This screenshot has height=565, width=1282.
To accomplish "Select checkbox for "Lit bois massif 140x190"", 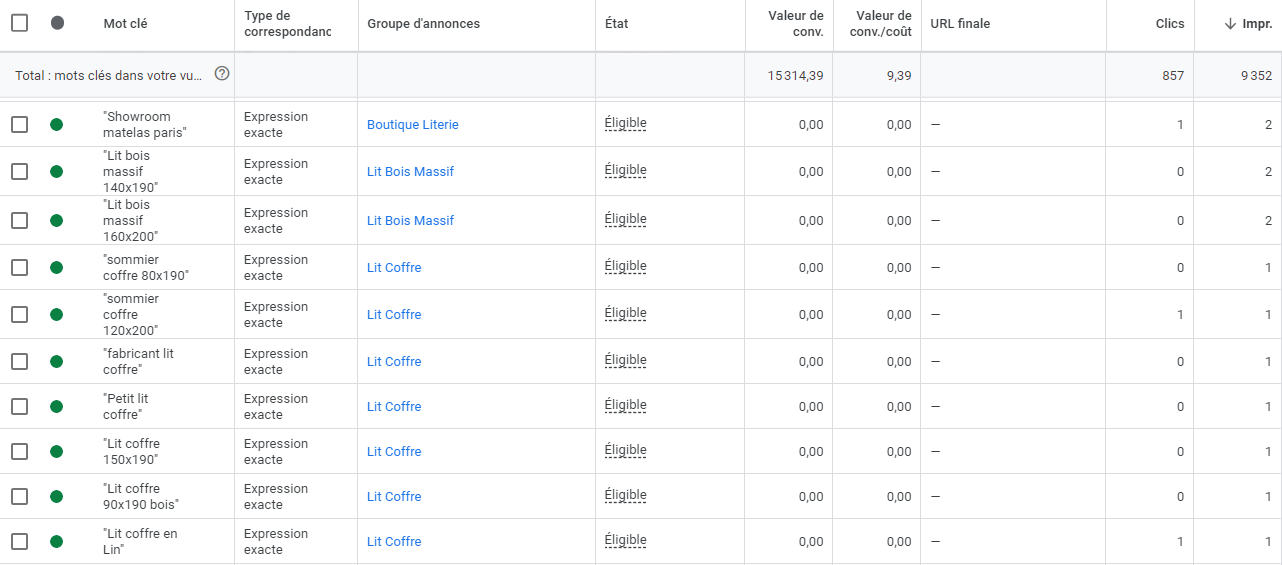I will click(19, 172).
